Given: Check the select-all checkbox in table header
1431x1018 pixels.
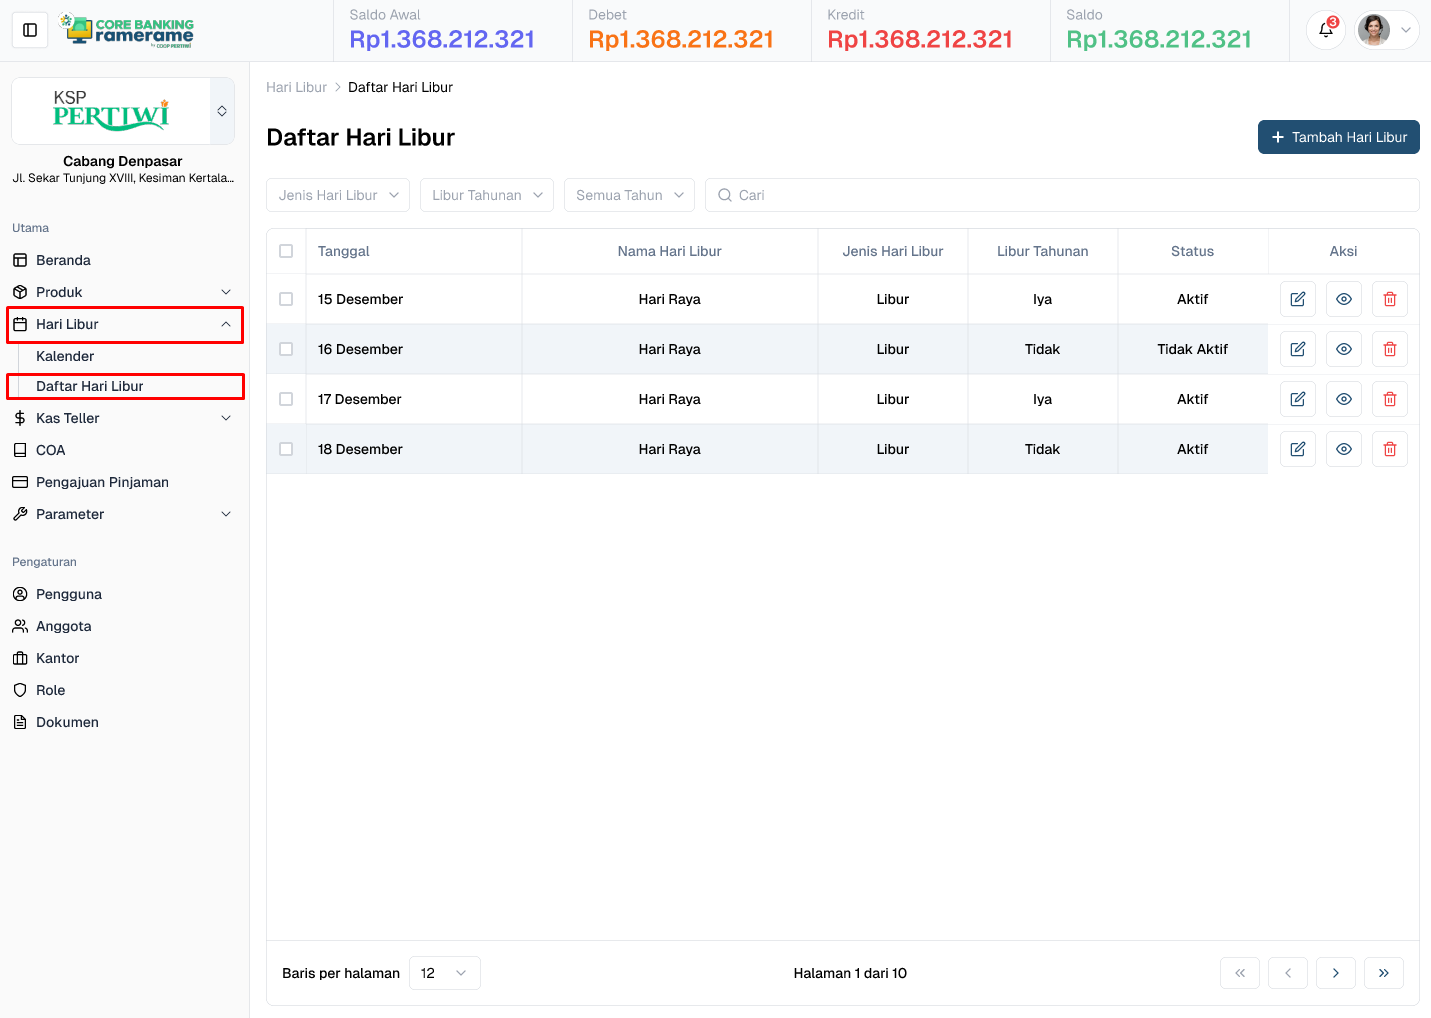Looking at the screenshot, I should coord(286,251).
